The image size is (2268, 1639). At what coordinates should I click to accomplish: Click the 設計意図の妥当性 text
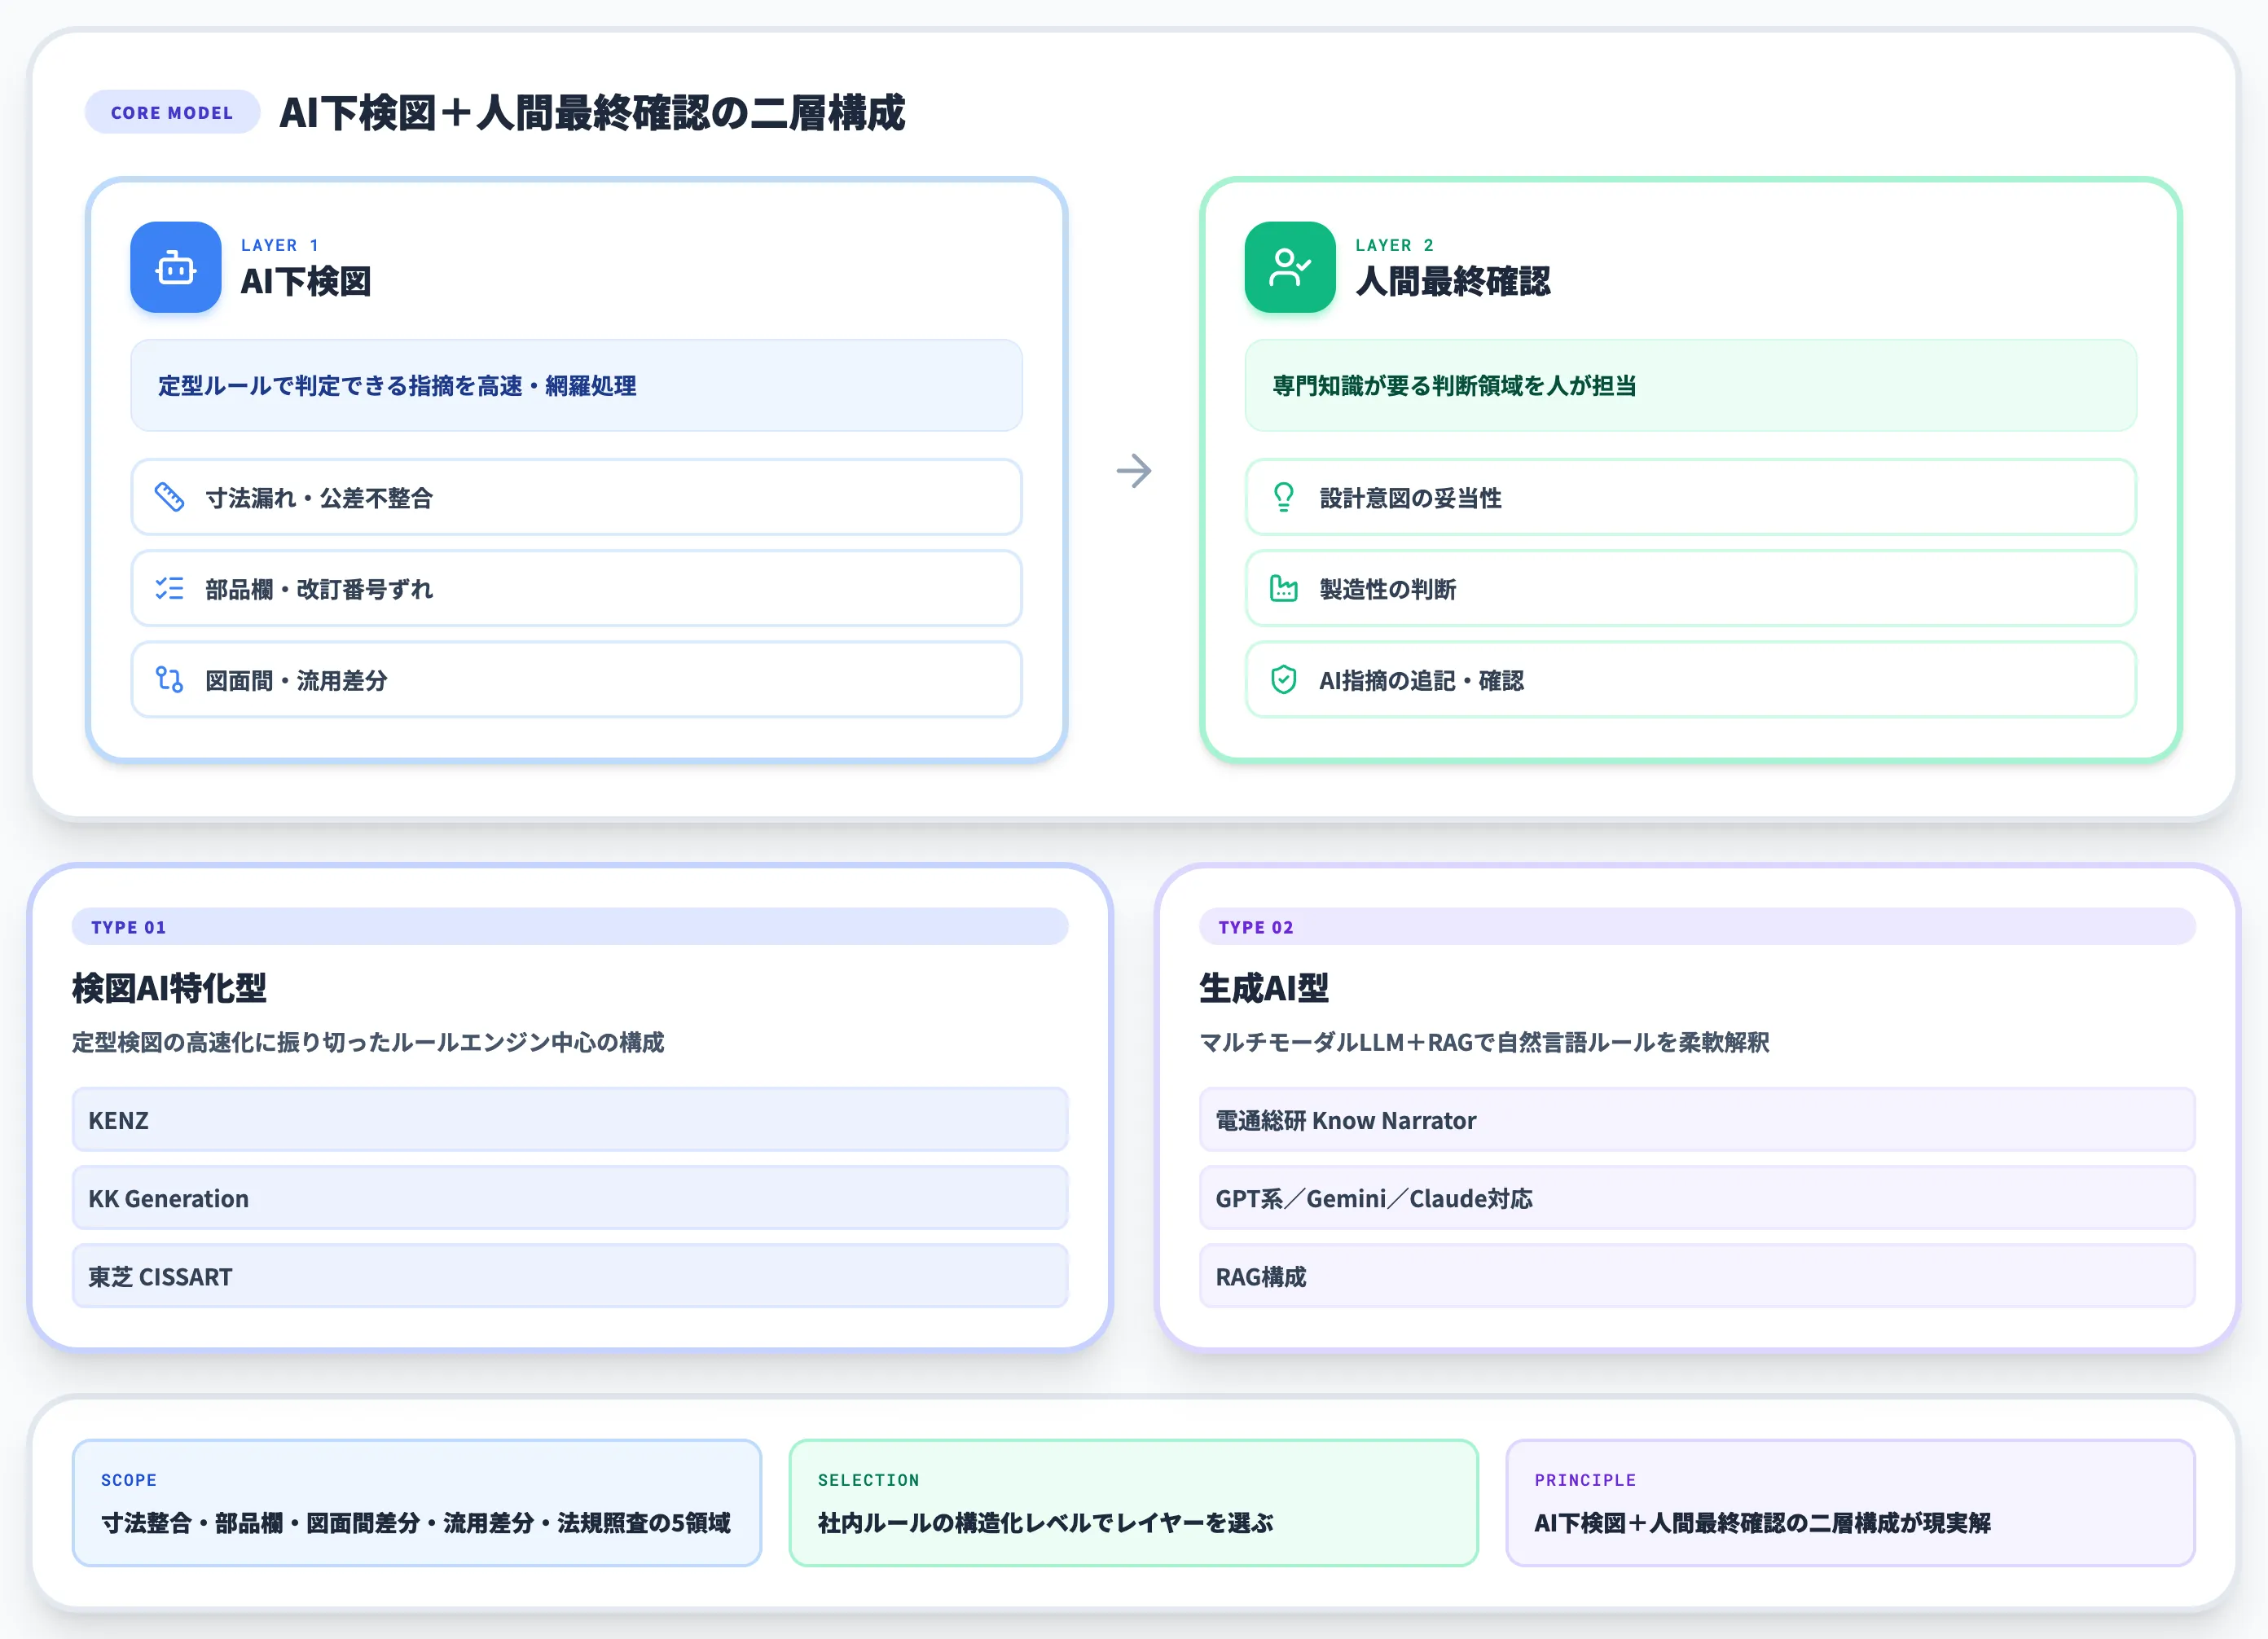[x=1410, y=498]
